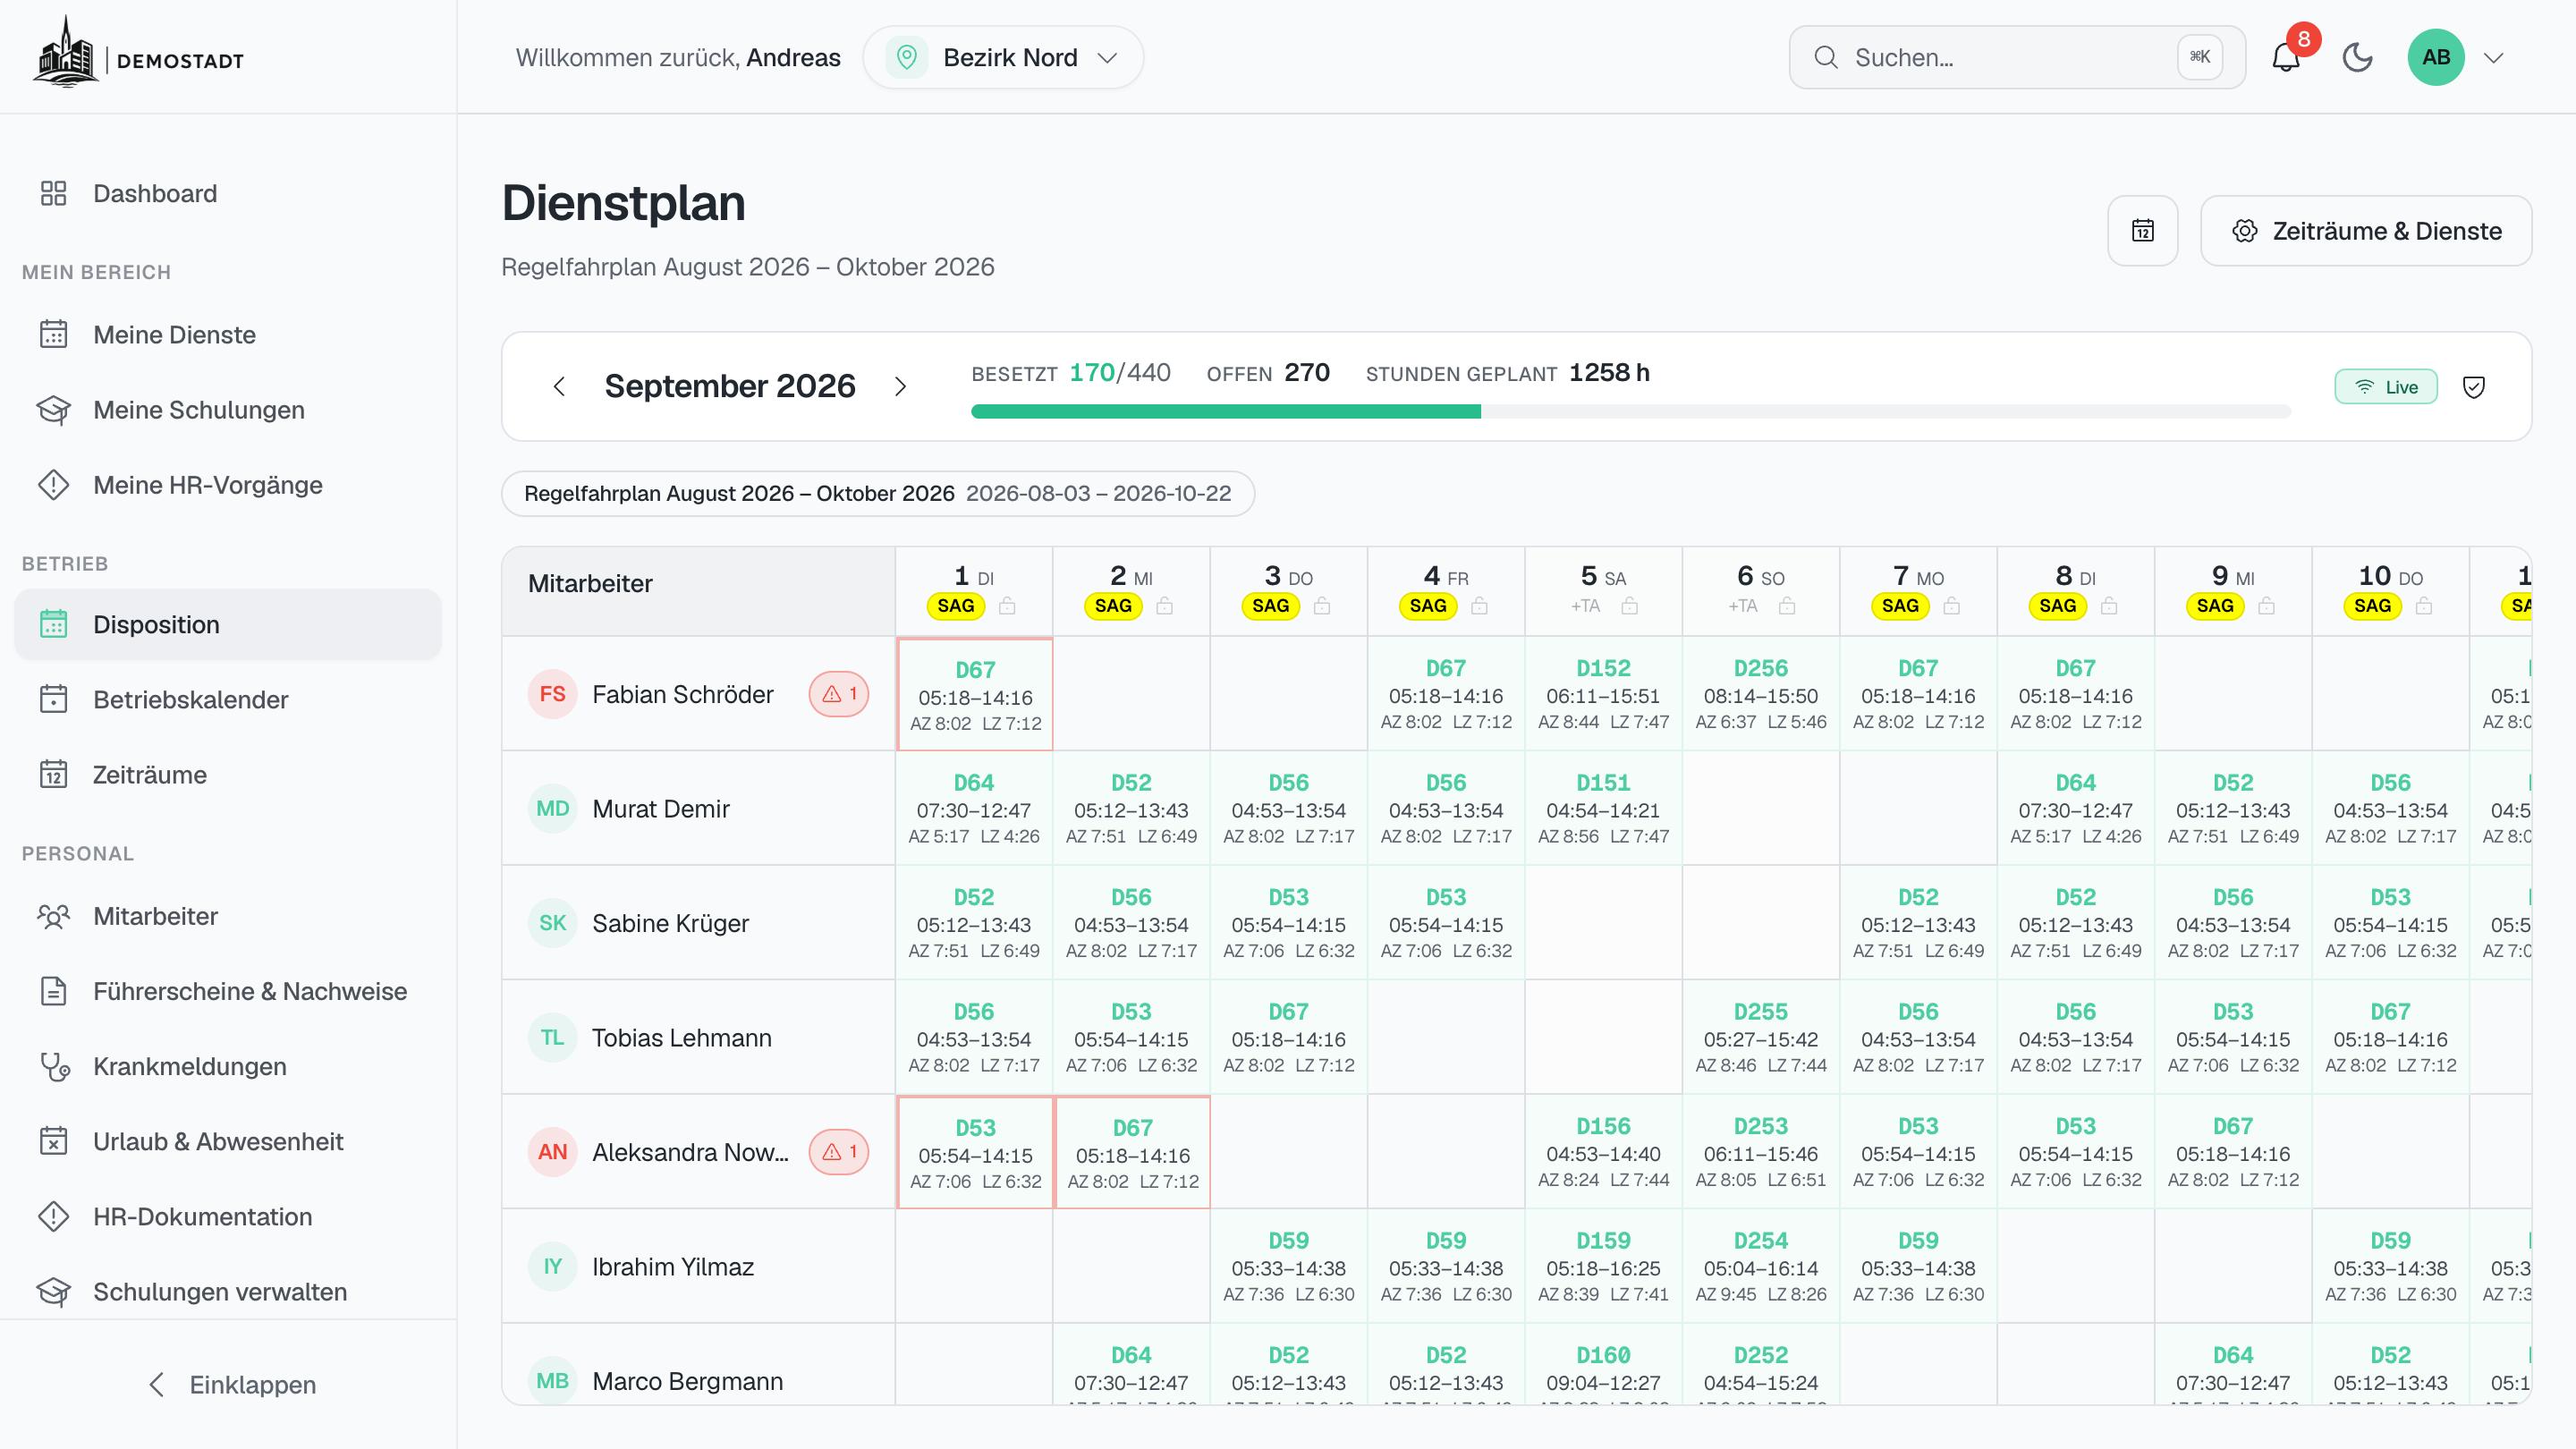The height and width of the screenshot is (1449, 2576).
Task: Toggle the lock on day 8 DI
Action: (x=2109, y=606)
